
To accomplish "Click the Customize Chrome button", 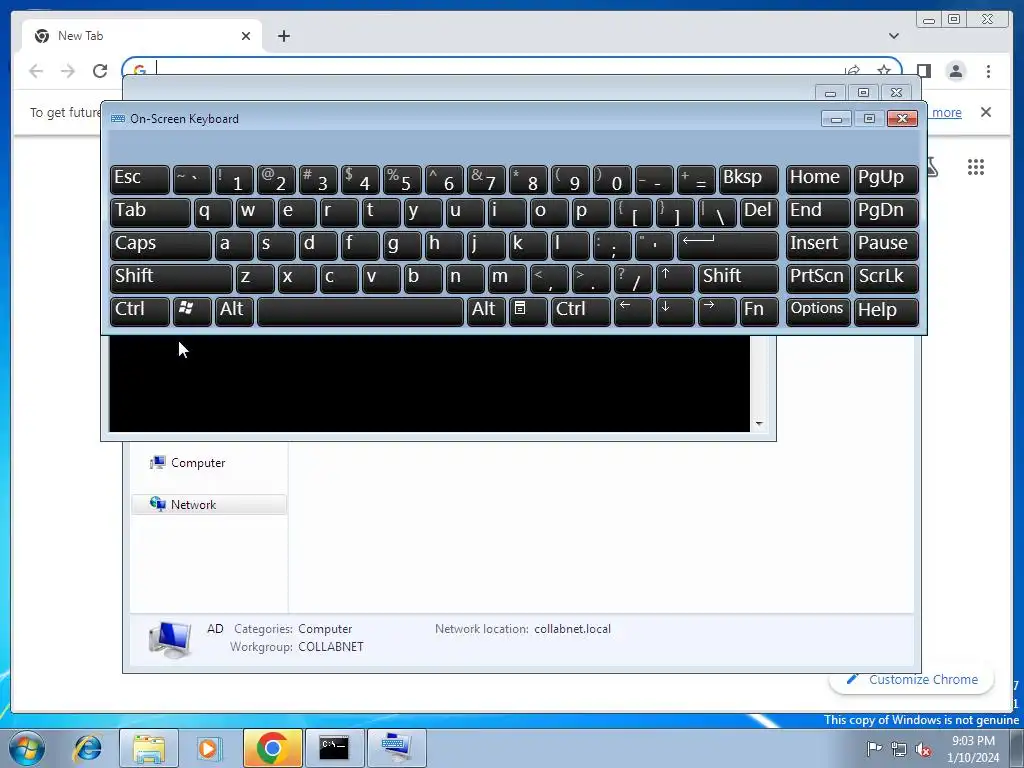I will pos(912,679).
